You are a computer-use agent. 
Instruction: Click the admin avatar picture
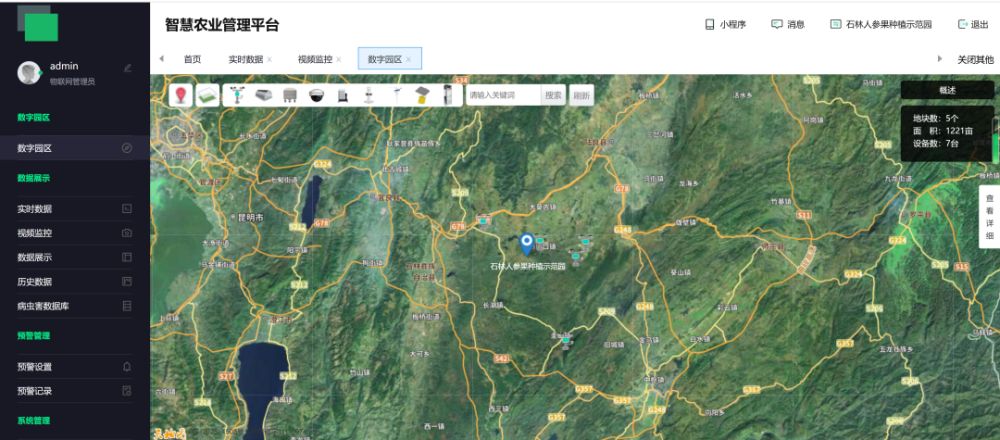pyautogui.click(x=29, y=73)
